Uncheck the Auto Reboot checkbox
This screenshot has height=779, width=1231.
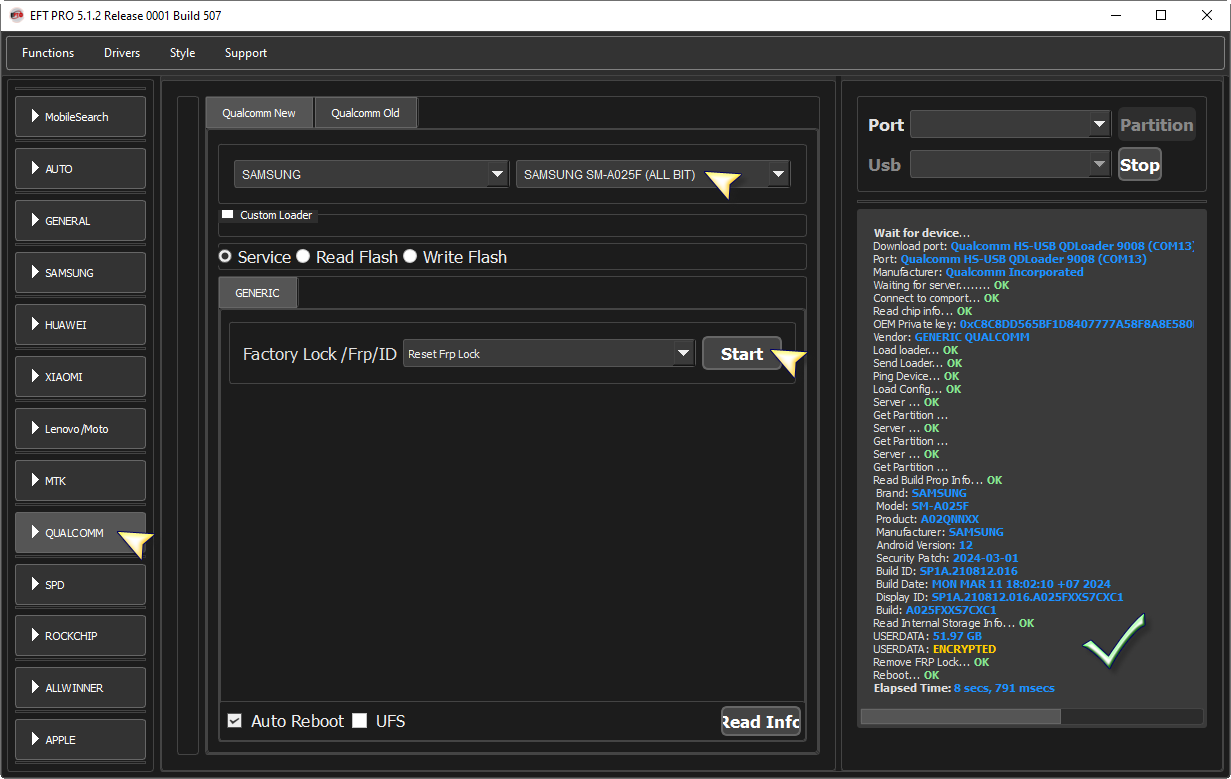pyautogui.click(x=235, y=721)
